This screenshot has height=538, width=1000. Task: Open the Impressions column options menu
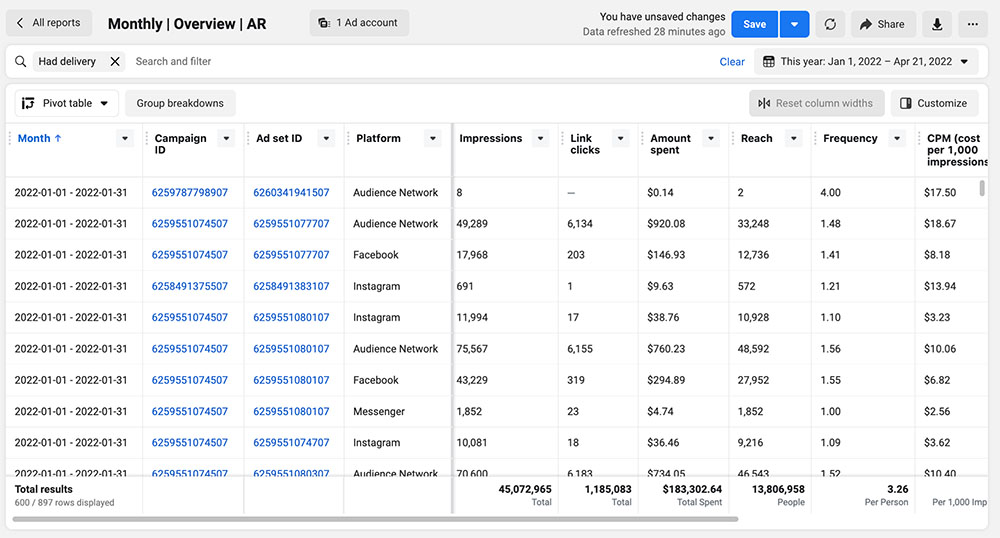click(x=541, y=139)
